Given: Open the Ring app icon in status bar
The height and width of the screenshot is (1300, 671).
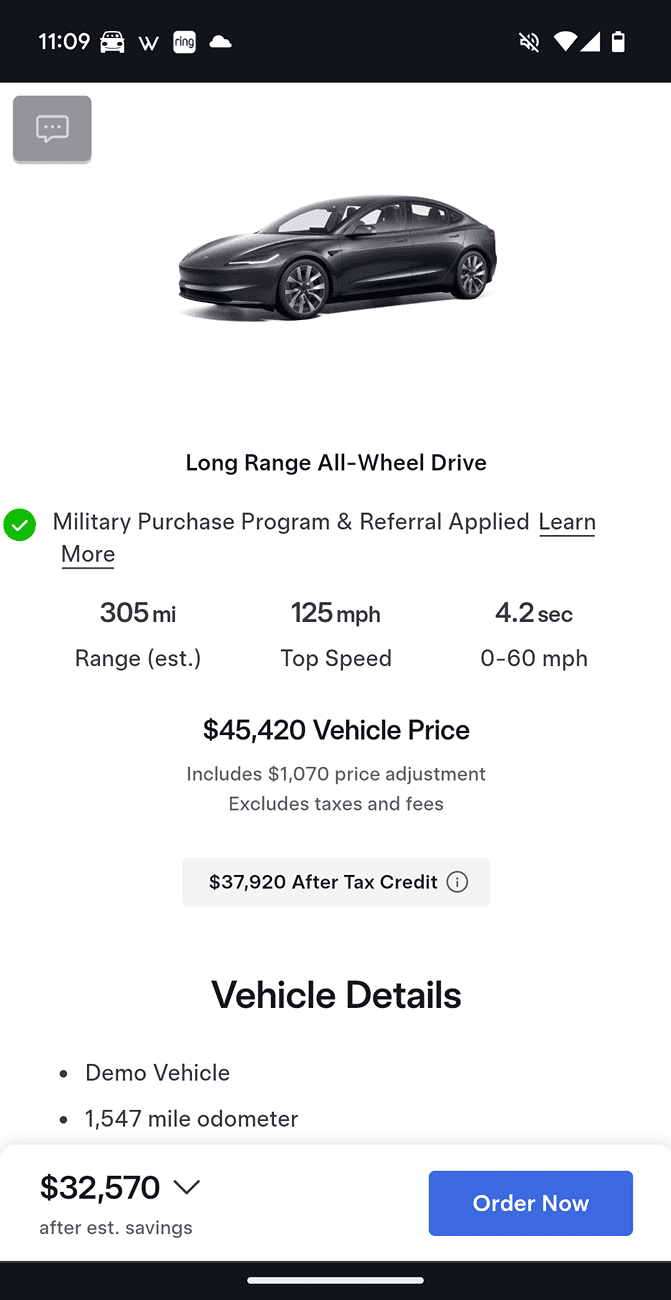Looking at the screenshot, I should pyautogui.click(x=184, y=42).
